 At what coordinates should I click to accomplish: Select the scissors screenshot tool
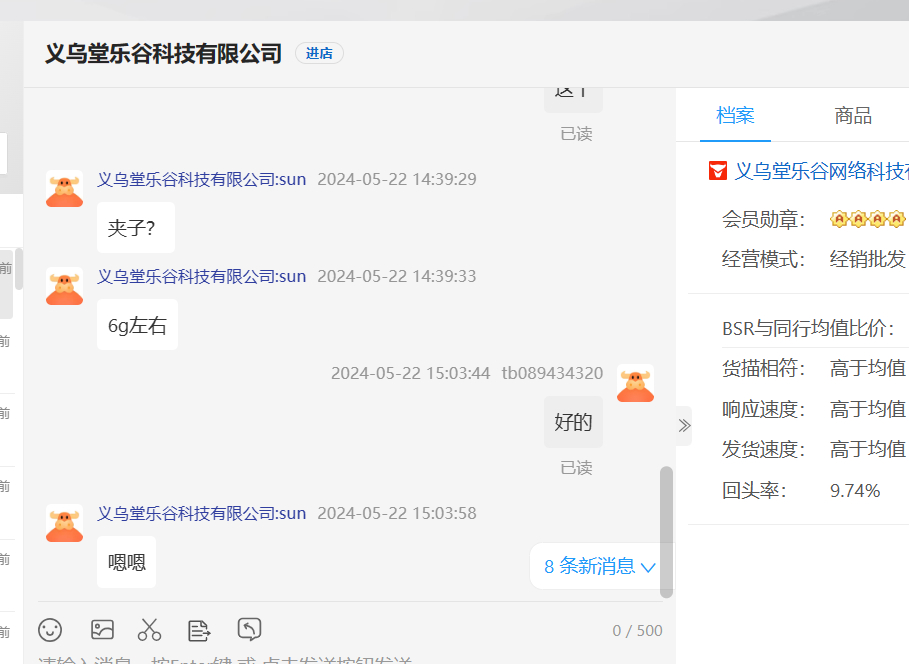(150, 629)
